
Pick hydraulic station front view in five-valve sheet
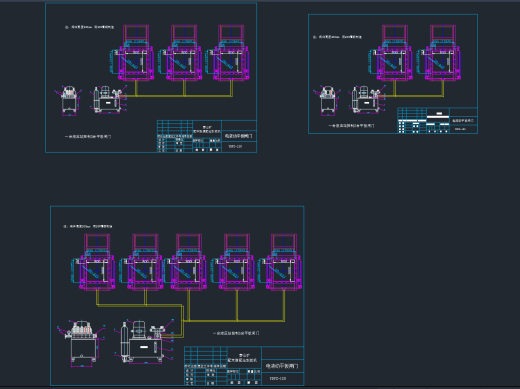tap(144, 342)
